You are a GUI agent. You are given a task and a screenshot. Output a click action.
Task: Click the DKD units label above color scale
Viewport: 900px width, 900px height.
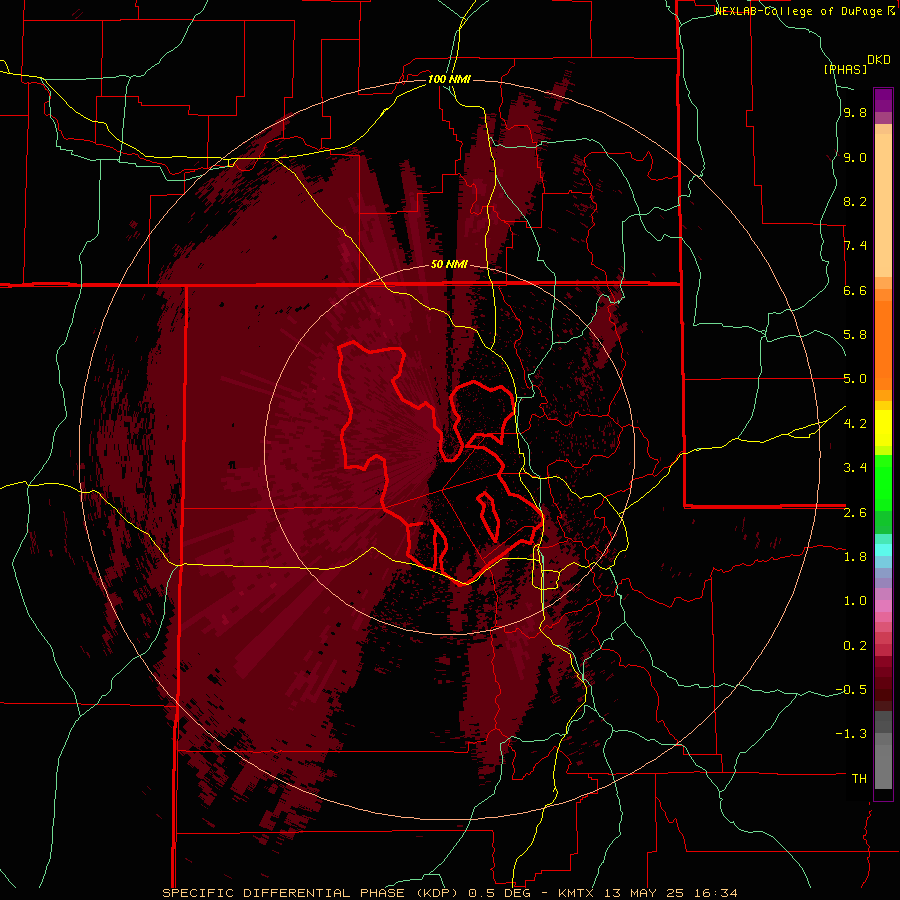point(879,60)
